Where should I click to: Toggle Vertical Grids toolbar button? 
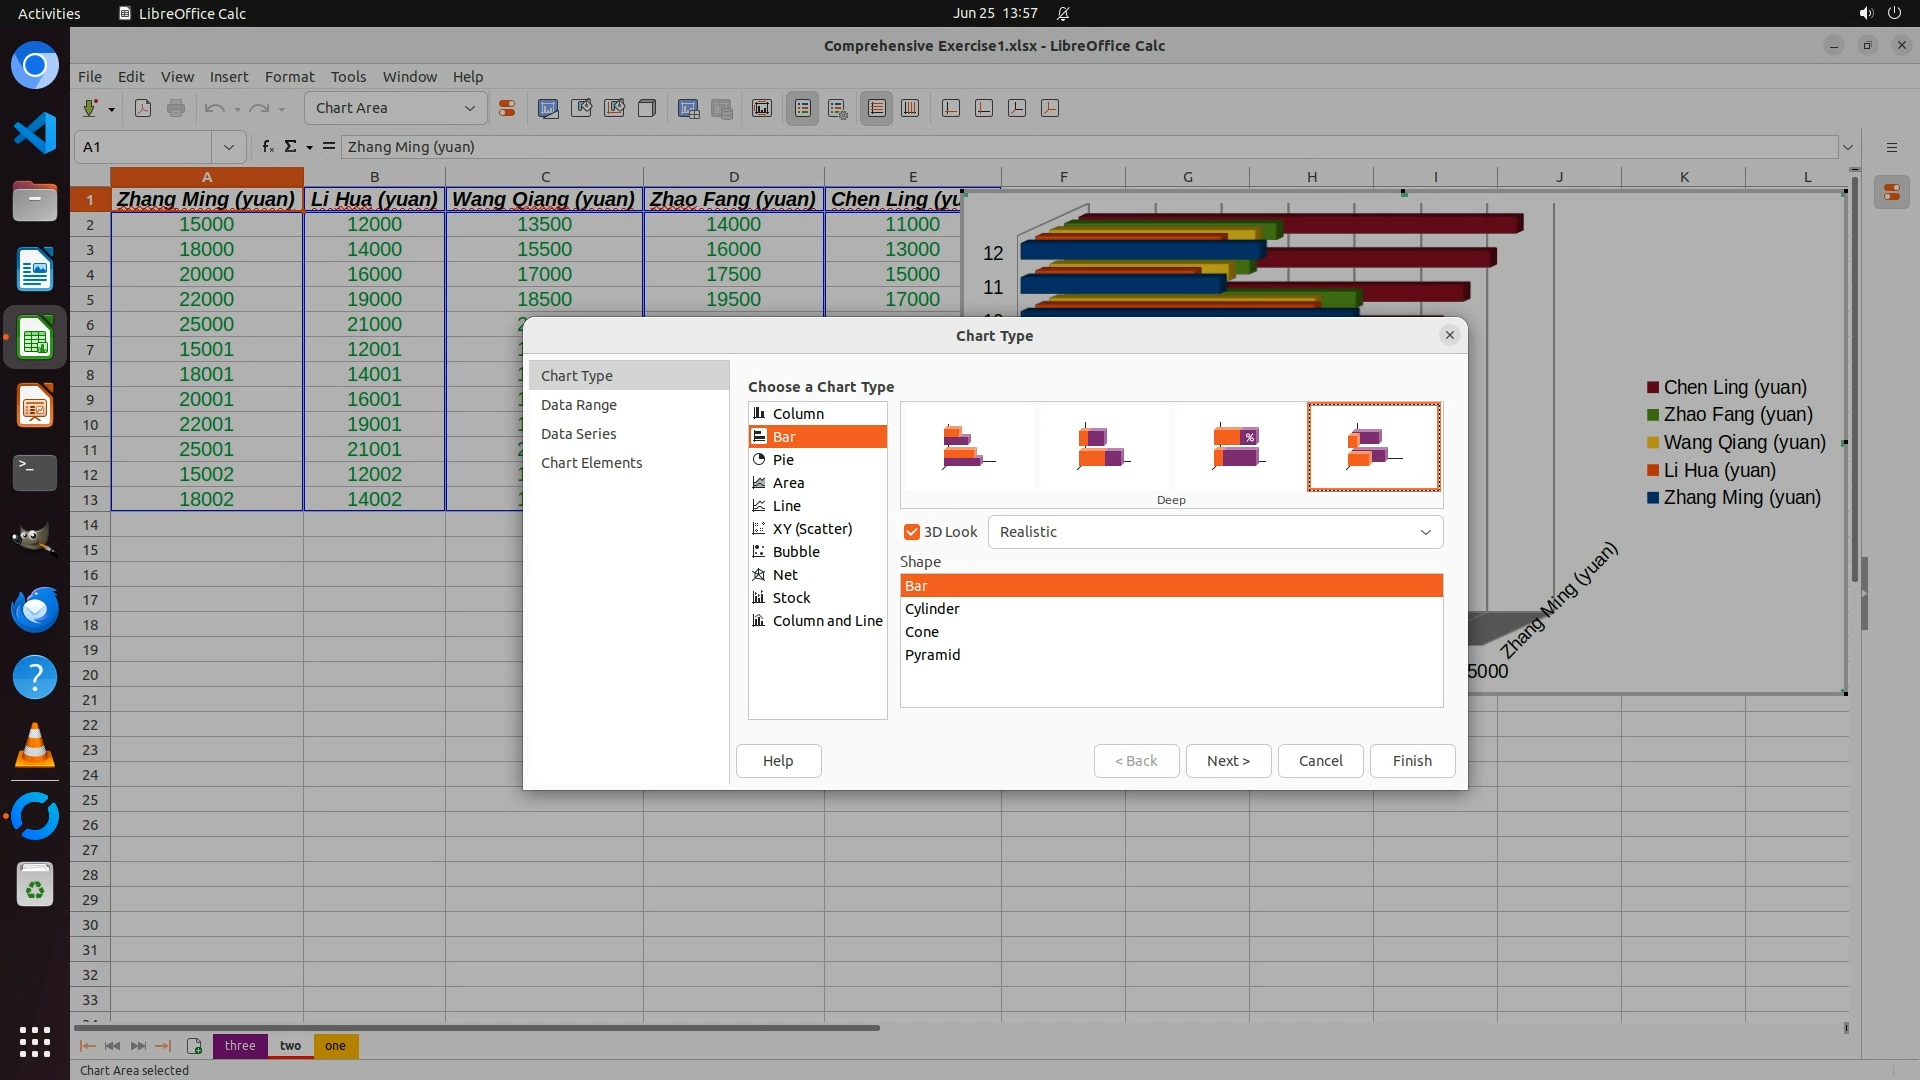coord(910,108)
